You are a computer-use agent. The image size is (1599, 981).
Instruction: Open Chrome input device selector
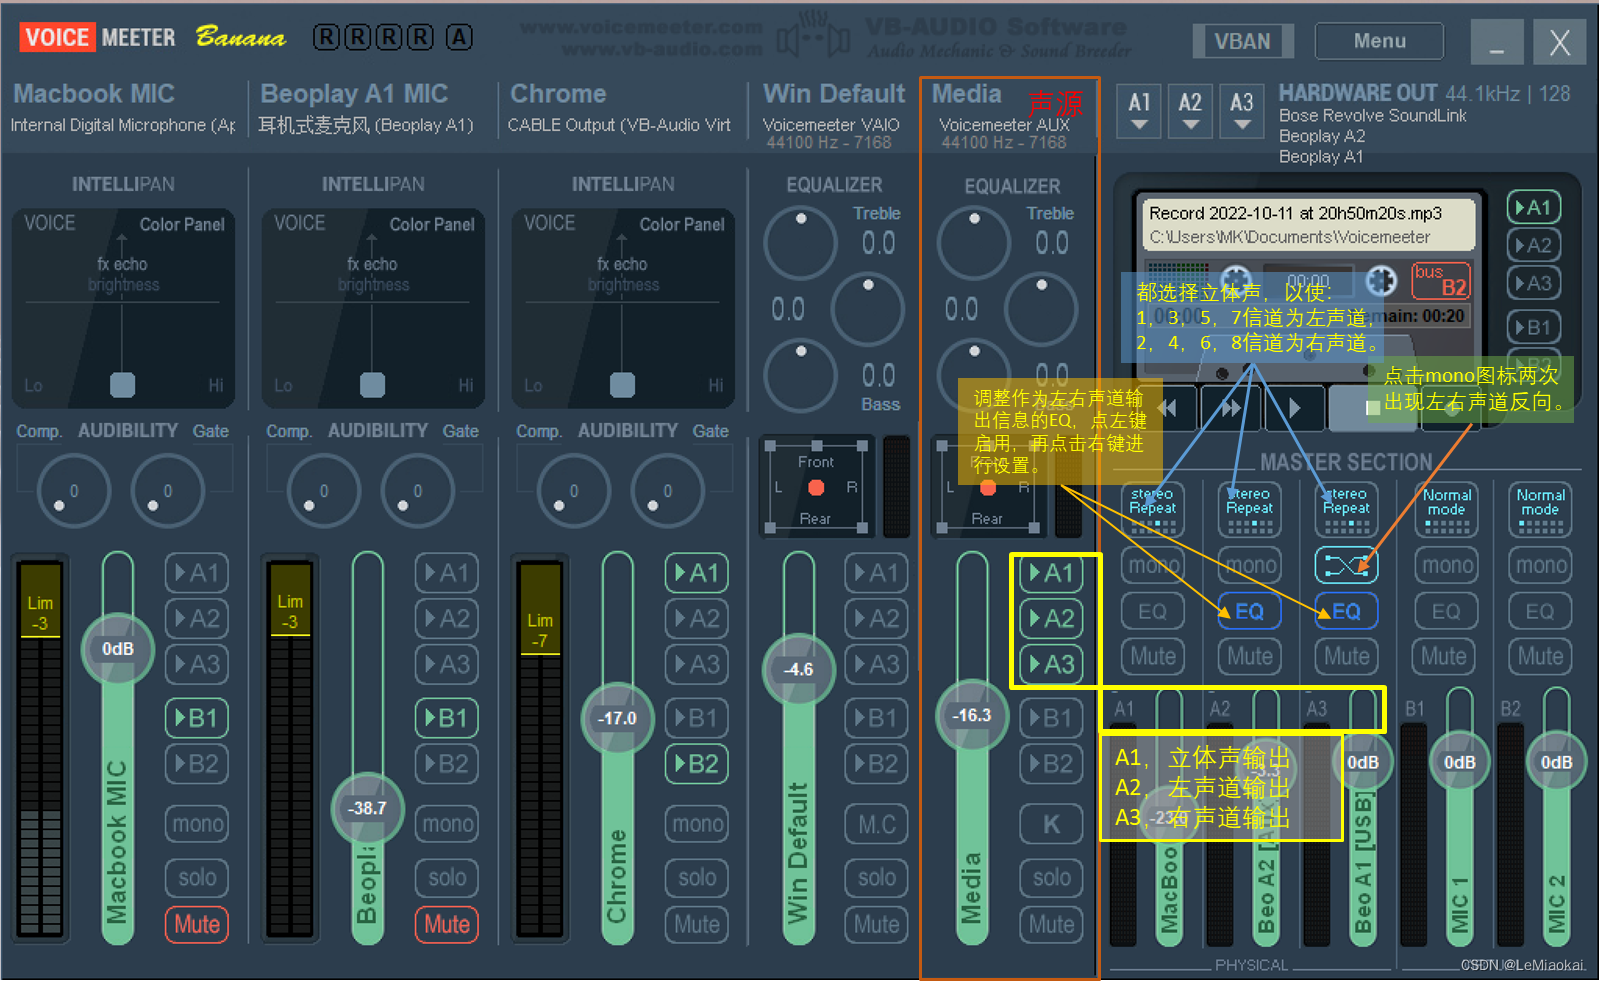(x=619, y=125)
